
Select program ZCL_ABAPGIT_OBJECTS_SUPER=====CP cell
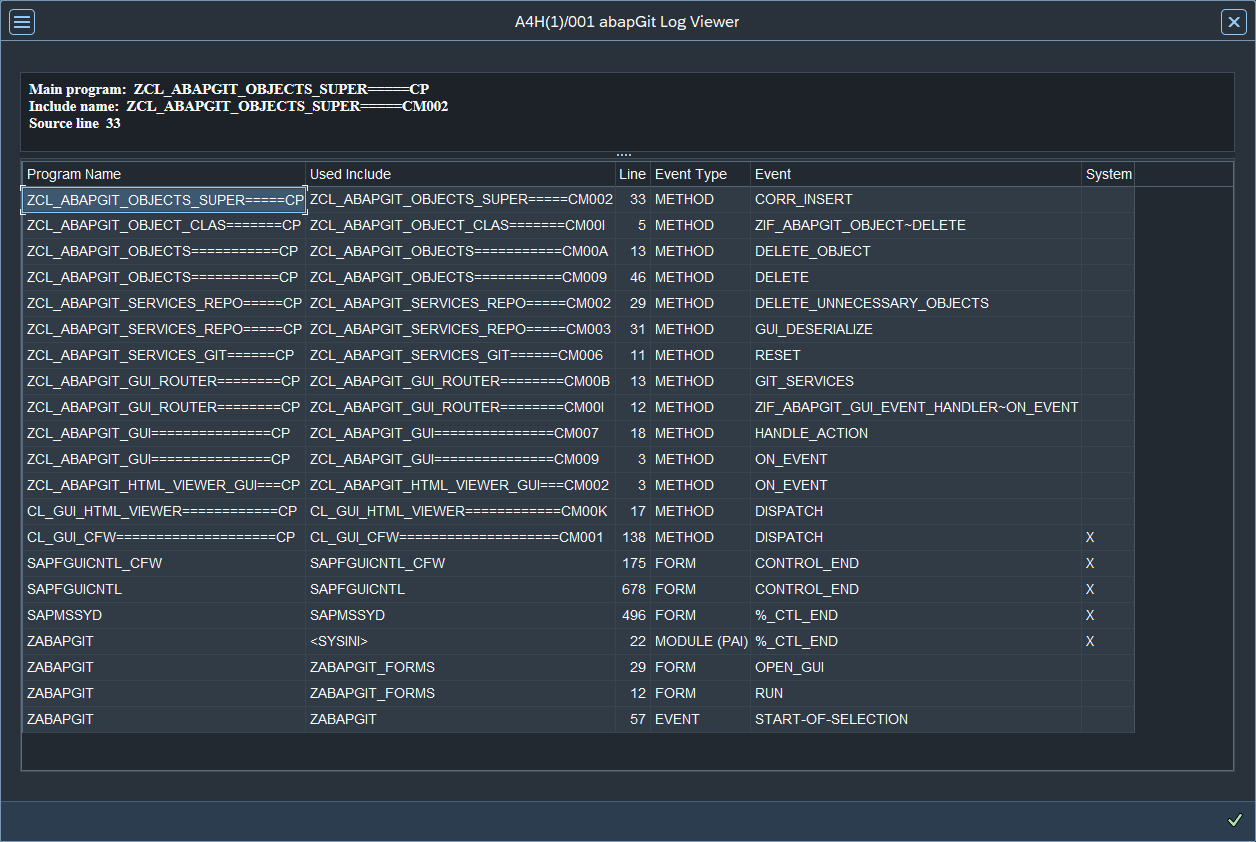(164, 199)
